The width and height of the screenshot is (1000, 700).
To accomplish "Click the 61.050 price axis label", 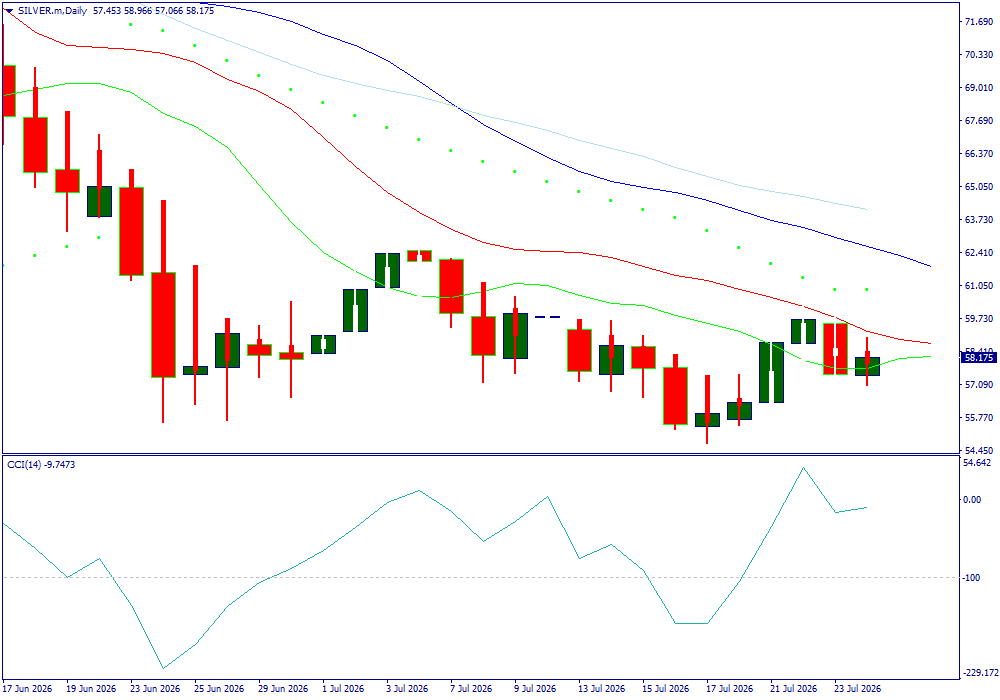I will tap(980, 286).
